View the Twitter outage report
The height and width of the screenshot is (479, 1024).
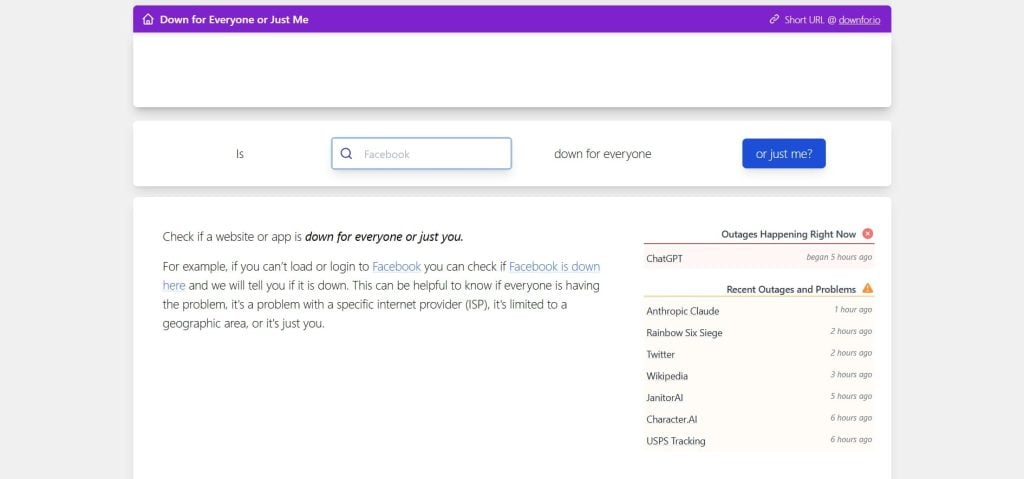(661, 355)
